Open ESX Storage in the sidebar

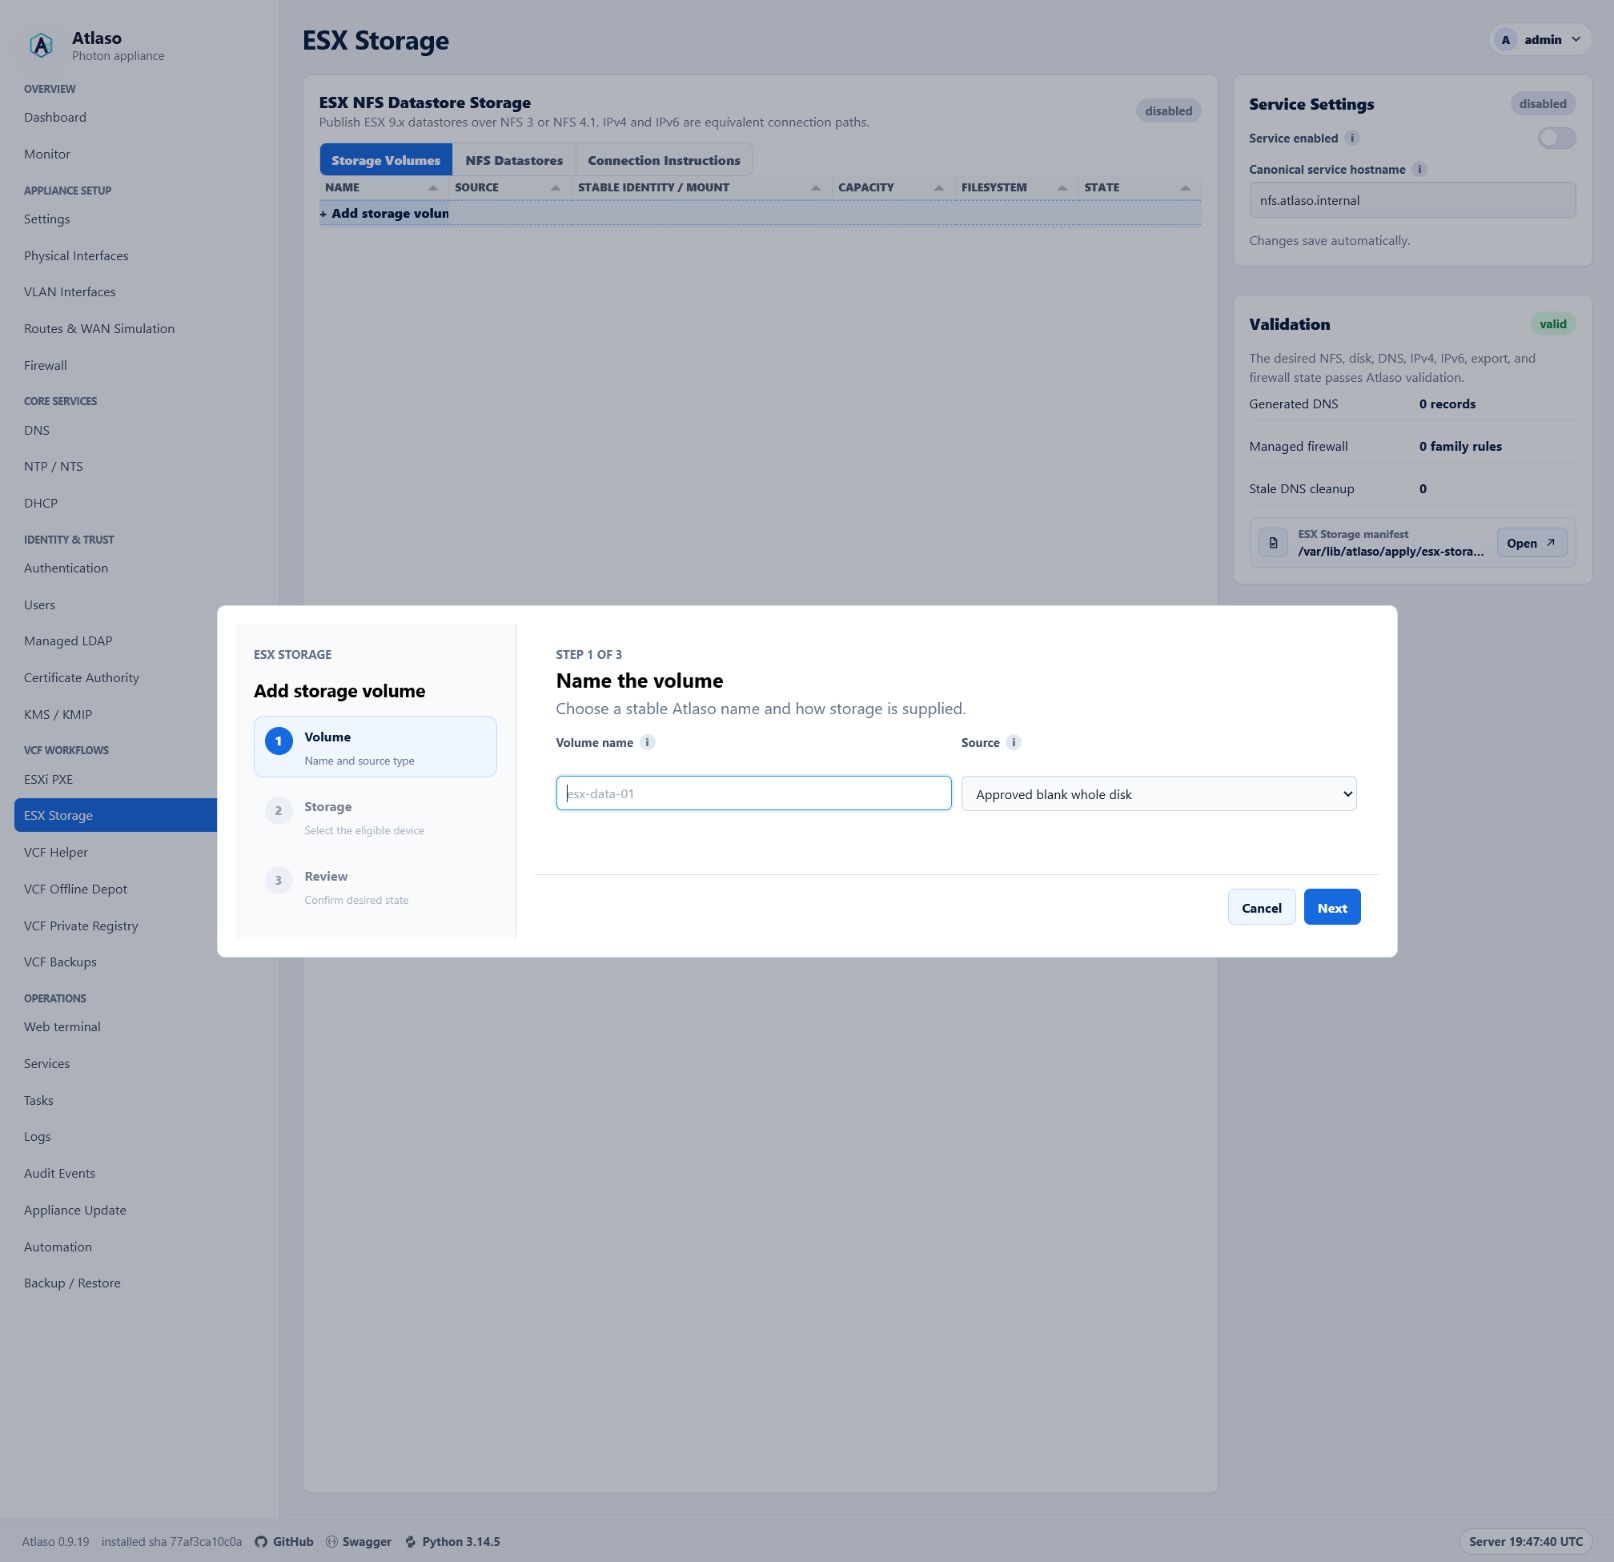click(116, 815)
